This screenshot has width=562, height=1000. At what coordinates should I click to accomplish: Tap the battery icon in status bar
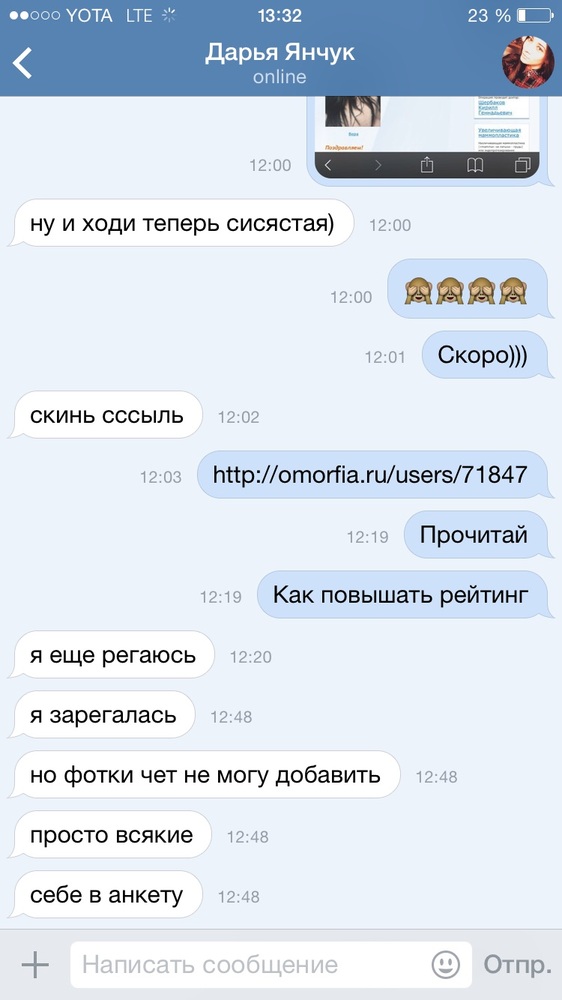tap(535, 15)
